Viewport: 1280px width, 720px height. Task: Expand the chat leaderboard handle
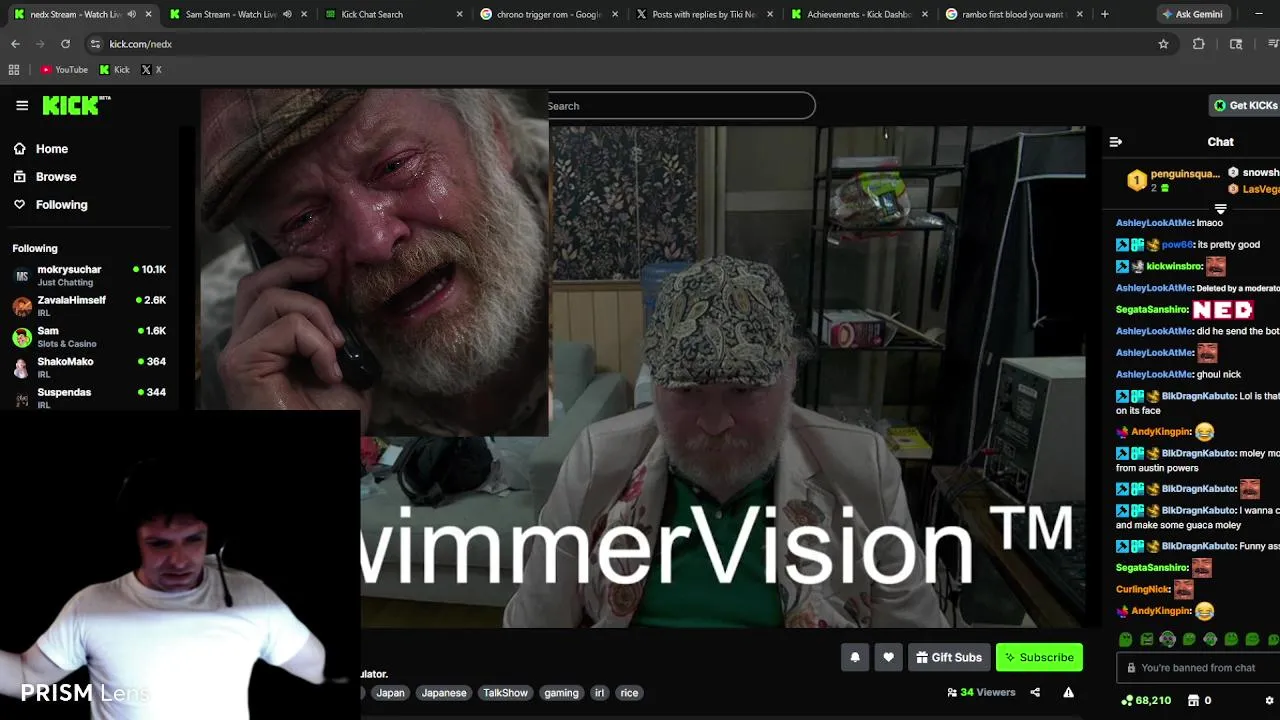coord(1220,209)
